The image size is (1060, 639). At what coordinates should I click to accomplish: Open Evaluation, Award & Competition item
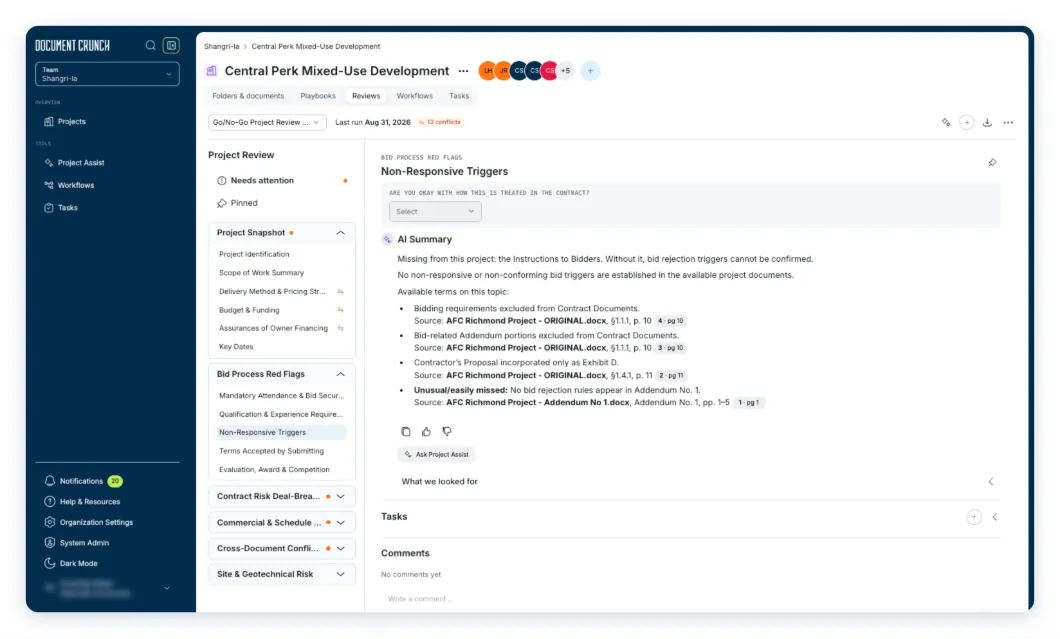274,470
